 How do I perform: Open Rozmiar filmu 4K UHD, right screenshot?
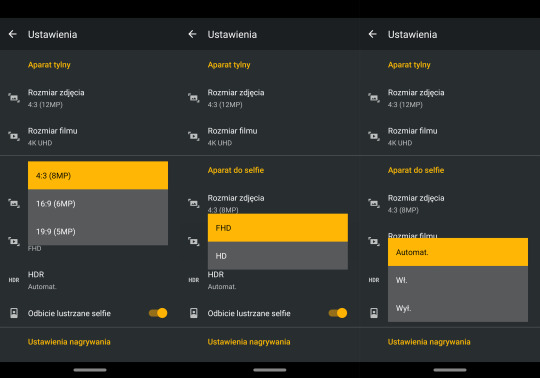pyautogui.click(x=450, y=137)
